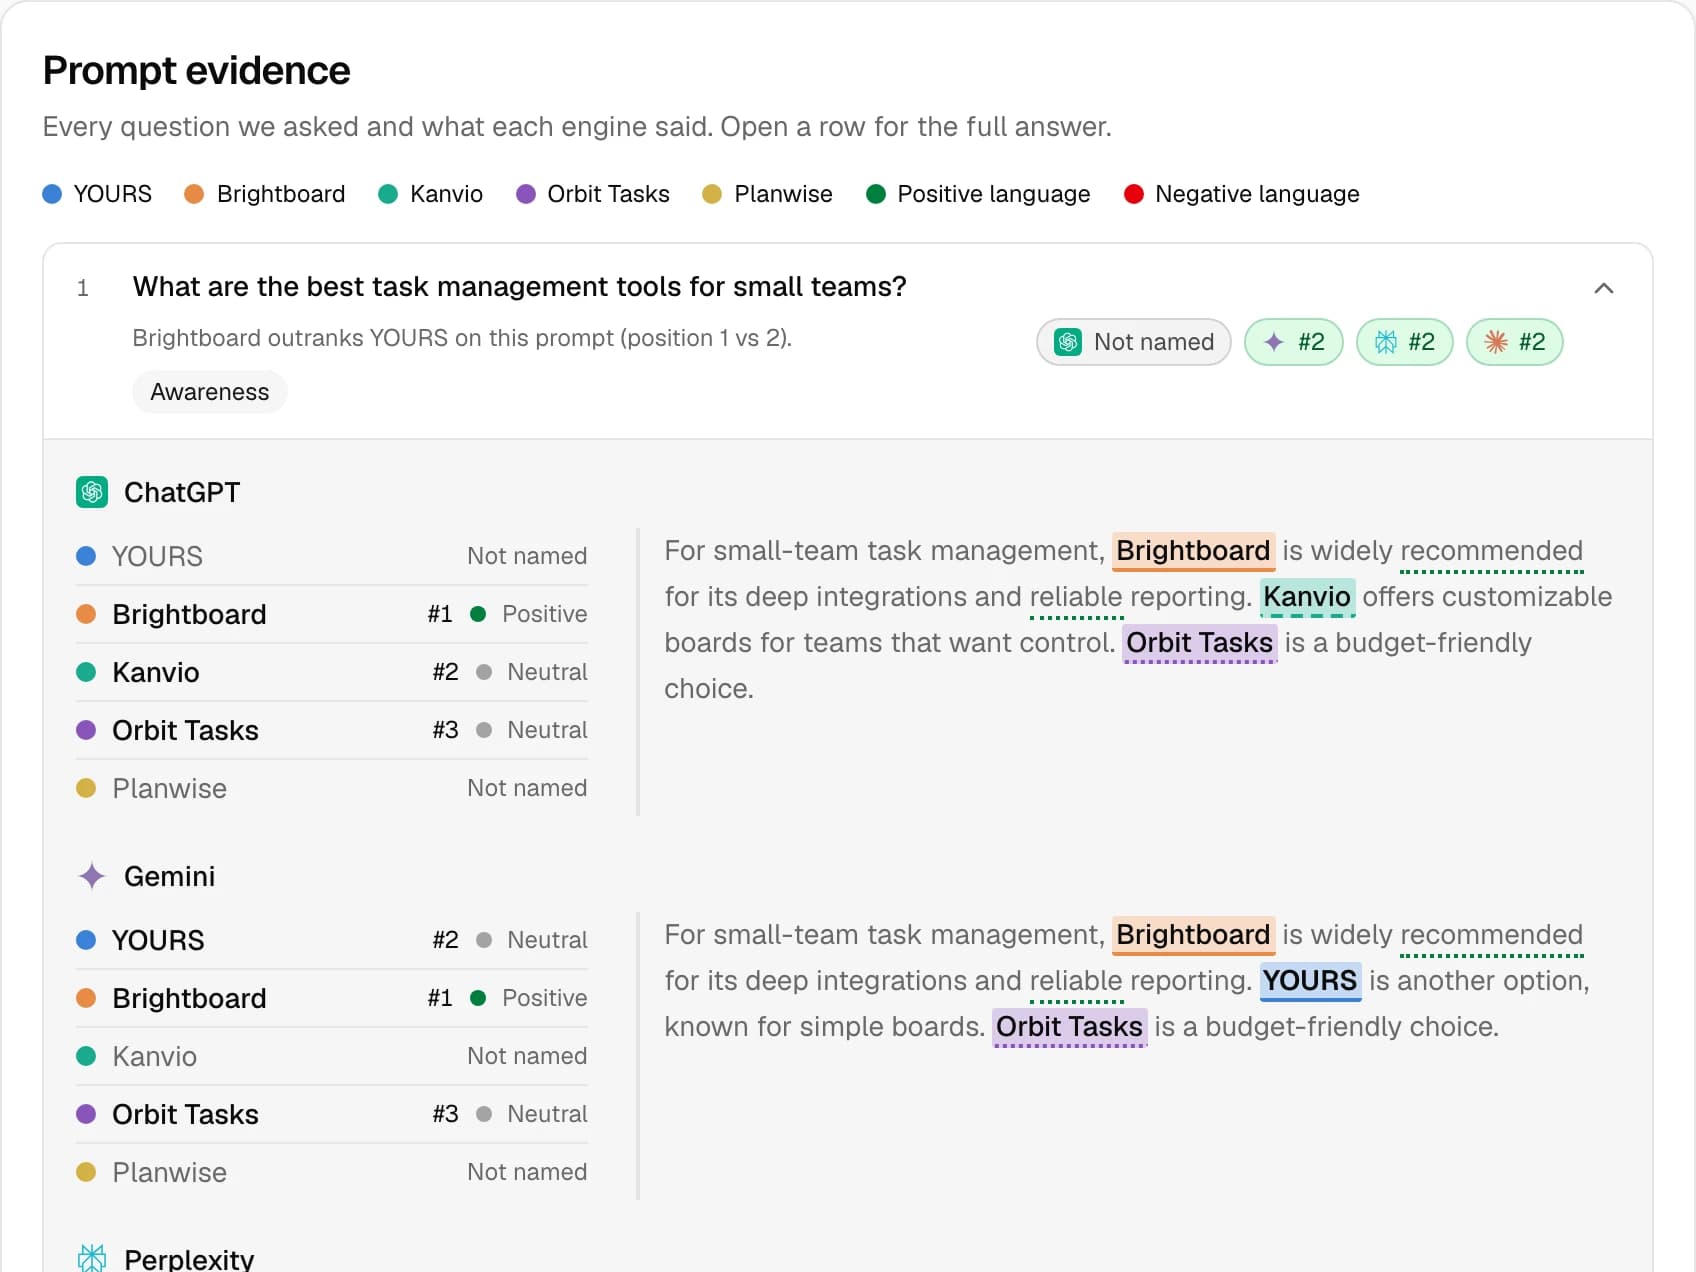The height and width of the screenshot is (1272, 1696).
Task: Click the Brightboard legend orange dot
Action: 194,194
